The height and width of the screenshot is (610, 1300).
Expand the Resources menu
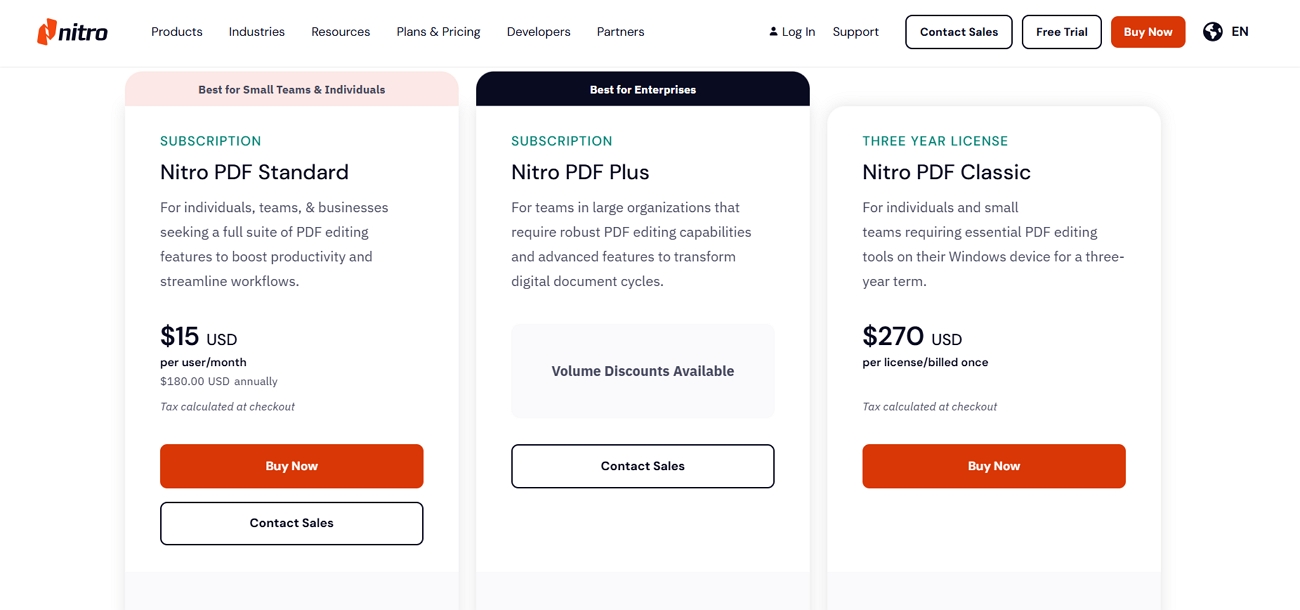[341, 32]
